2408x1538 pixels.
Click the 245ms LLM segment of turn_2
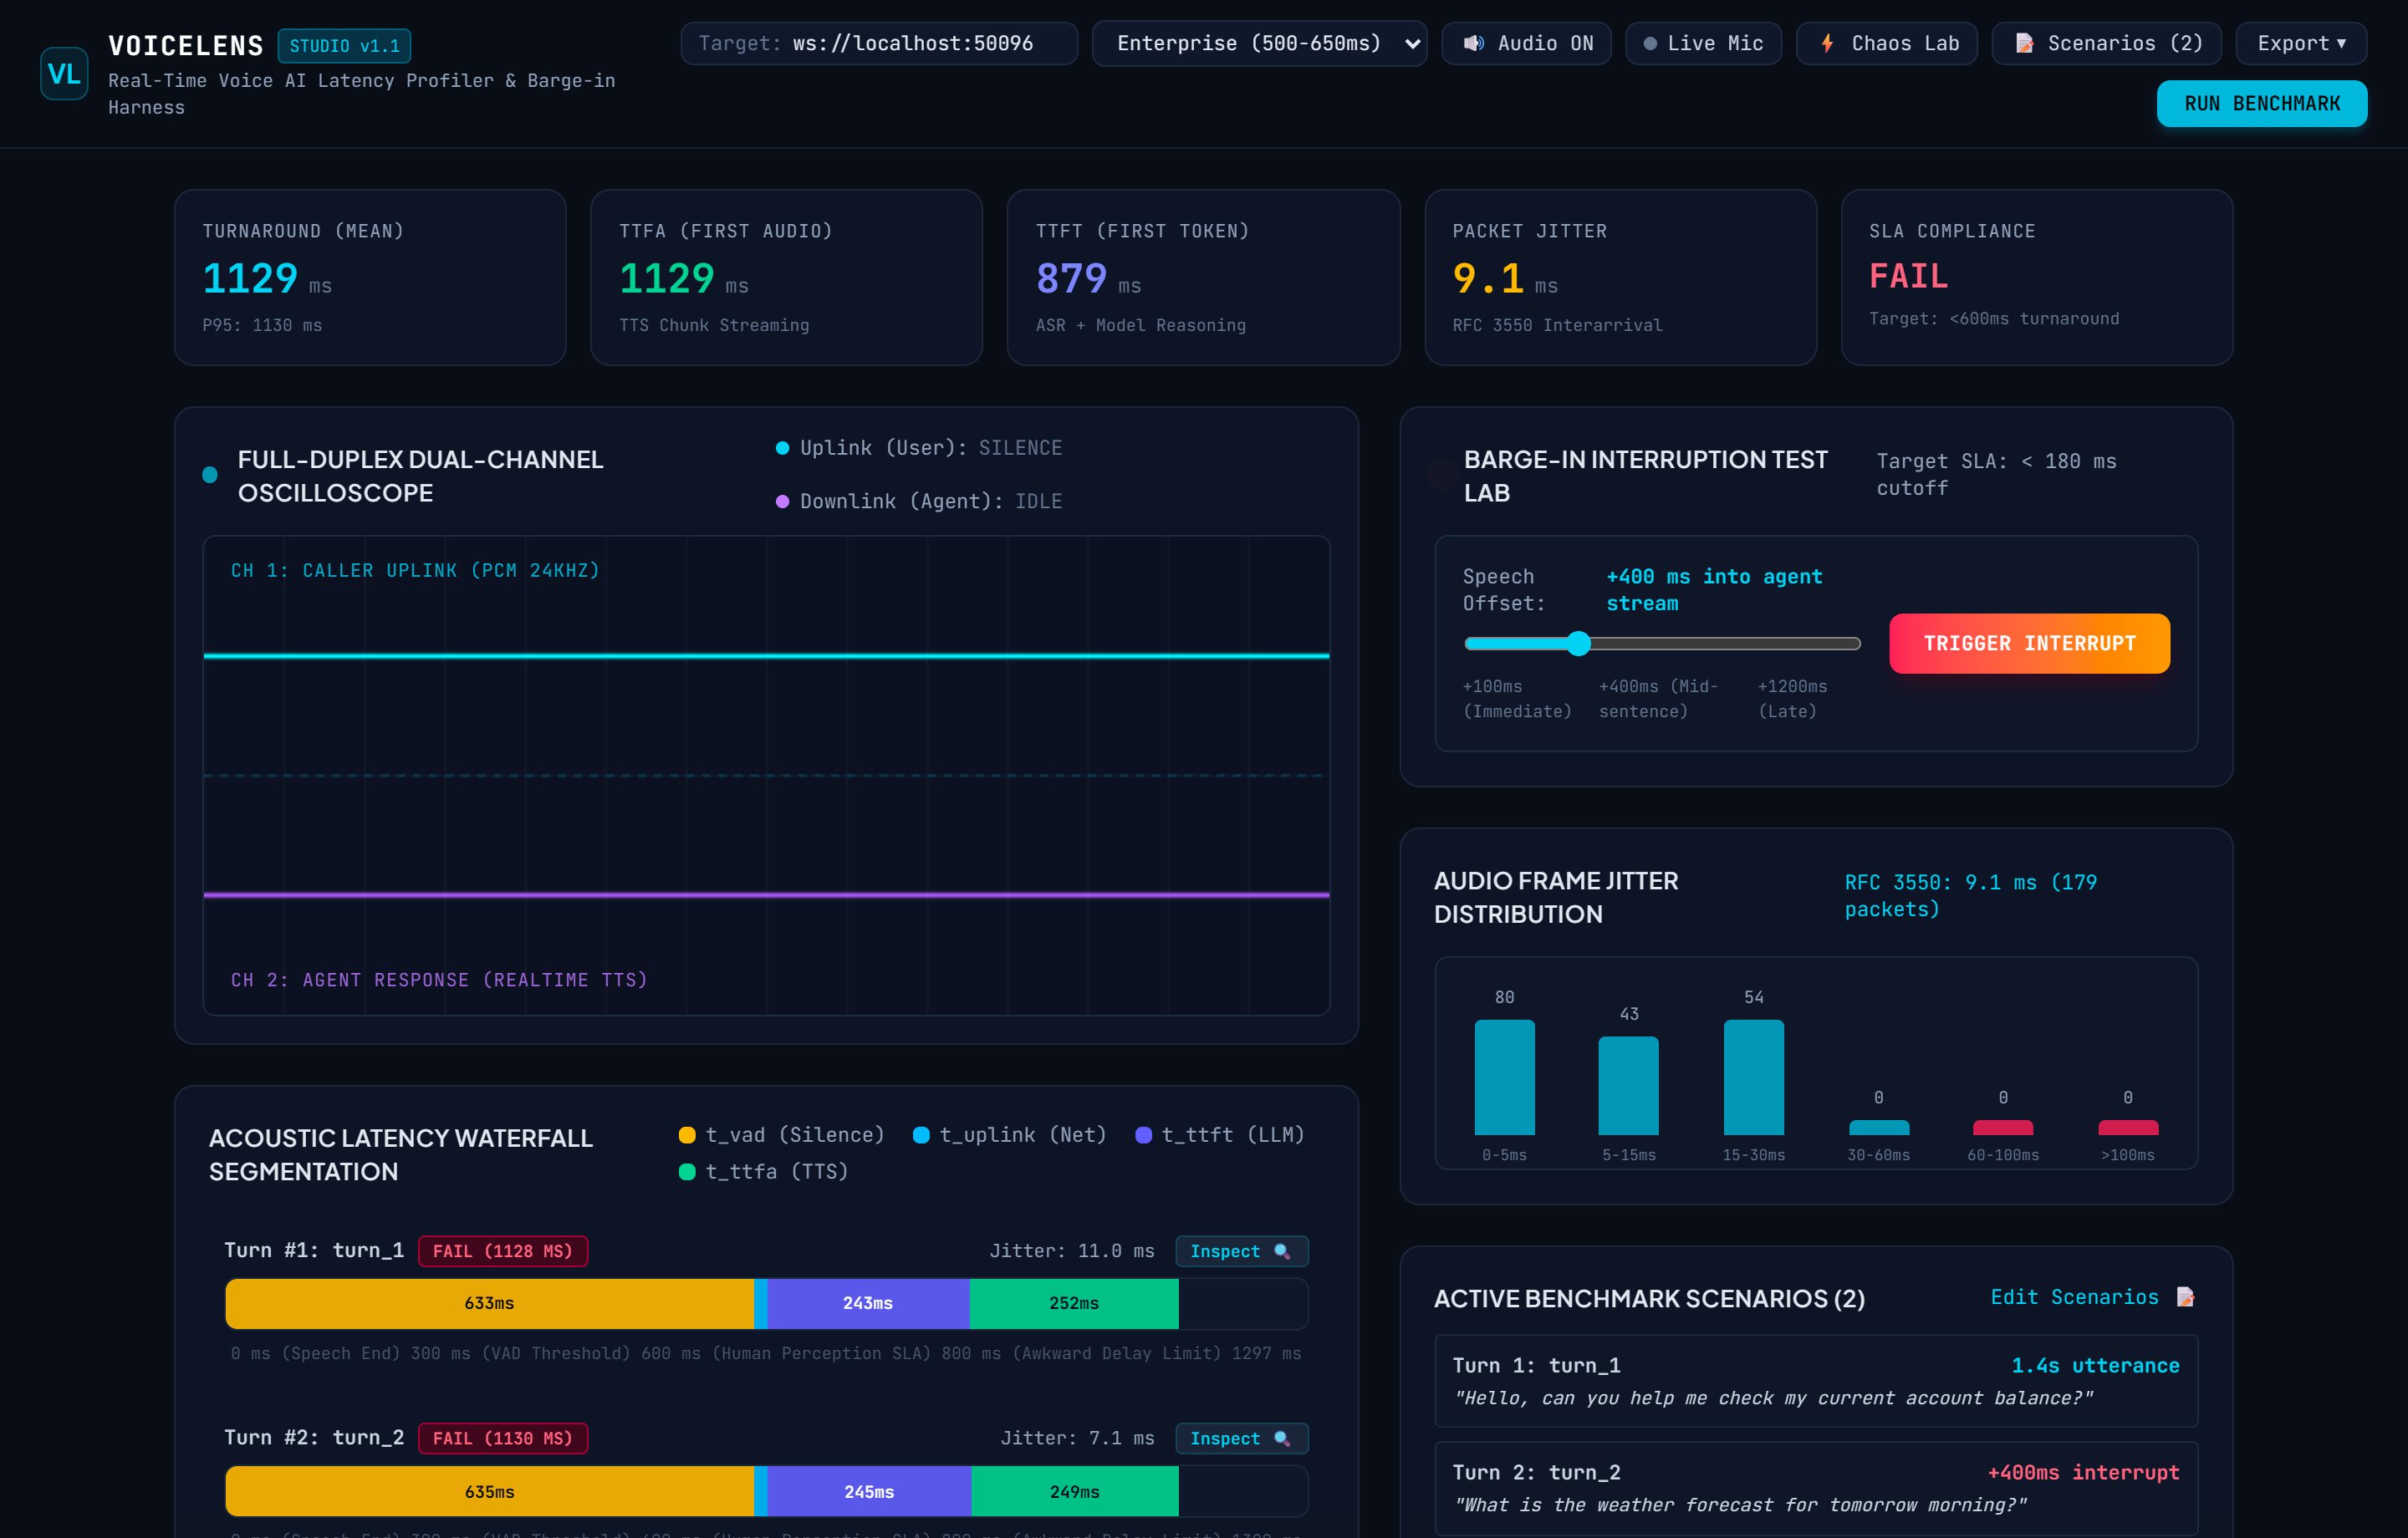868,1491
